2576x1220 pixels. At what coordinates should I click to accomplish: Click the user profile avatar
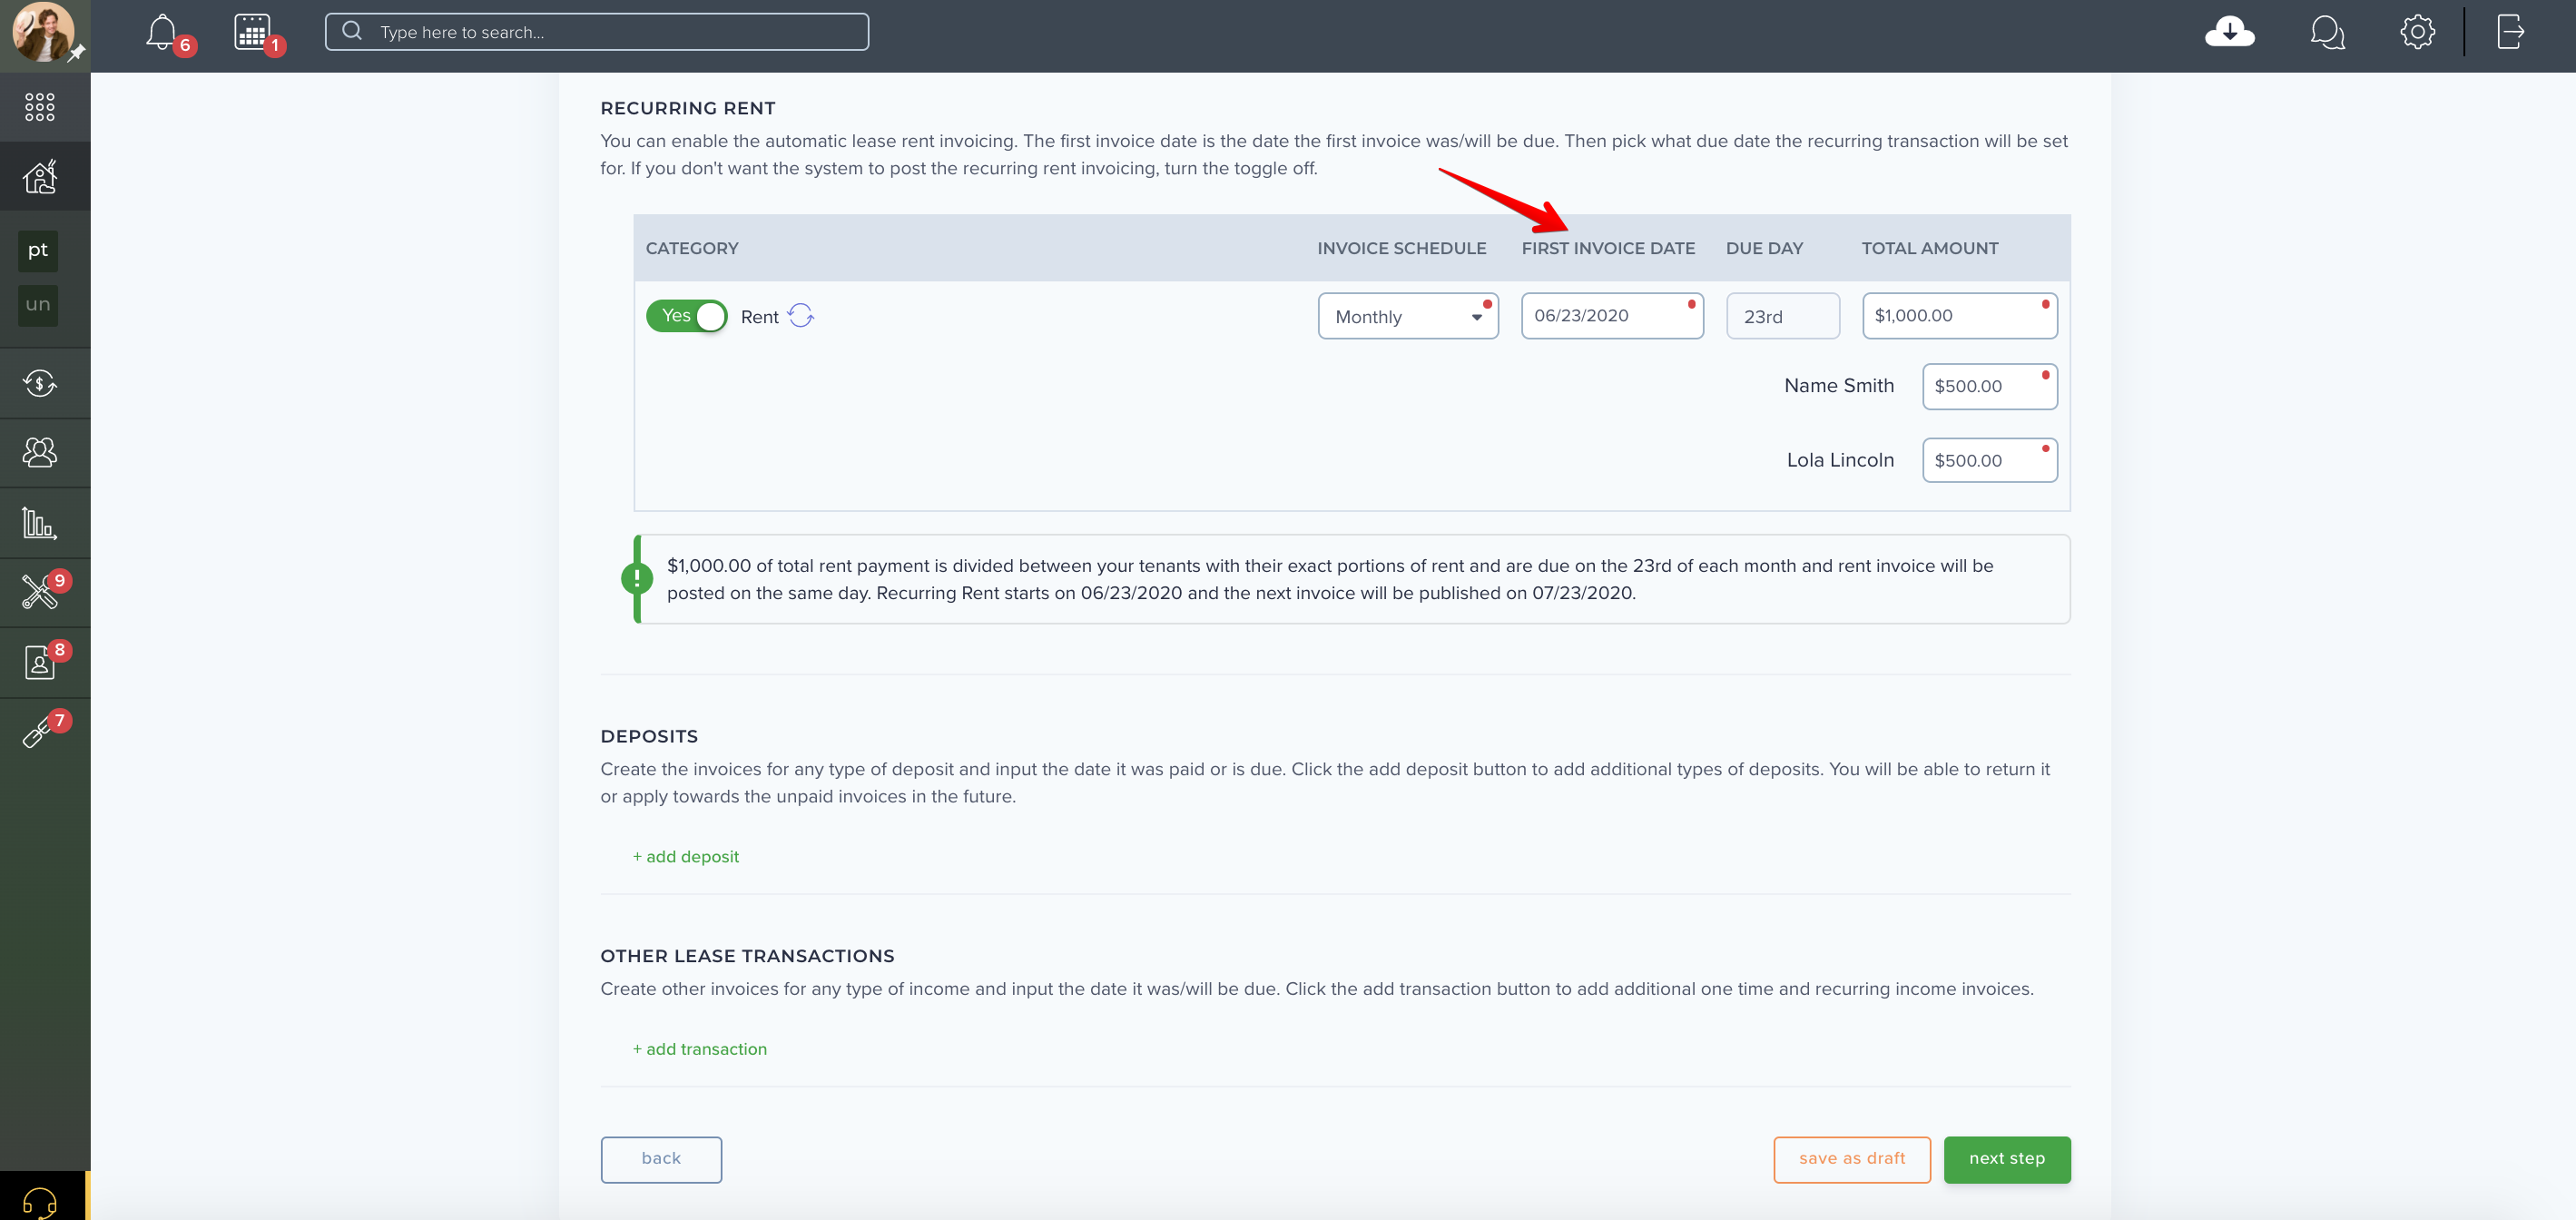[43, 32]
